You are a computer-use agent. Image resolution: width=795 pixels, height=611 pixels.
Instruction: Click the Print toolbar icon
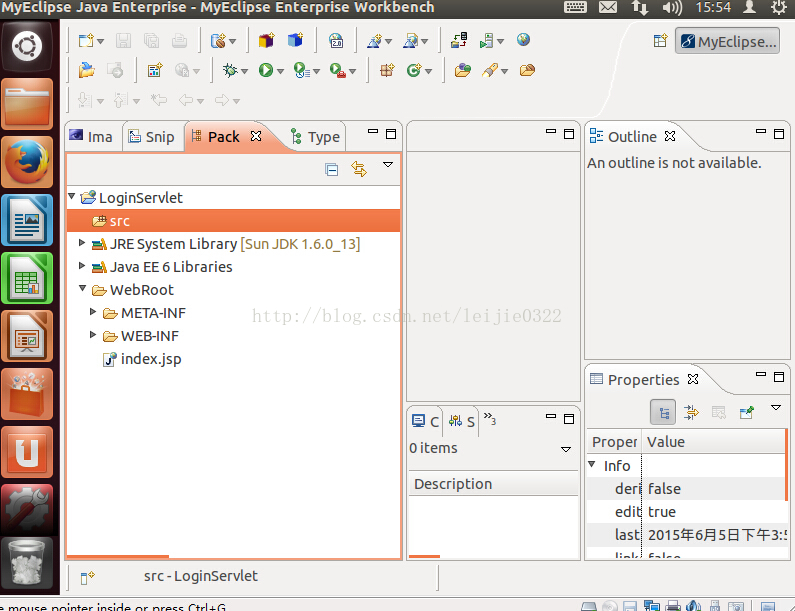coord(179,41)
